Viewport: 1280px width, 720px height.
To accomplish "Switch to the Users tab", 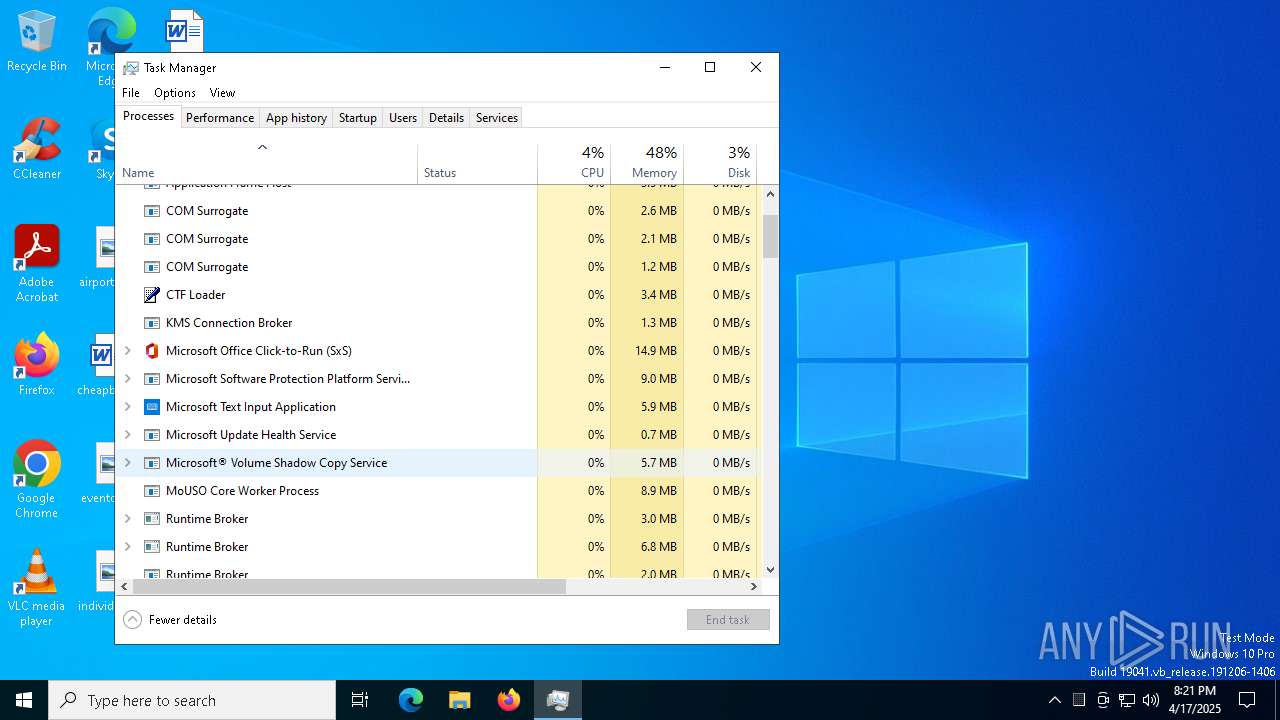I will 403,118.
